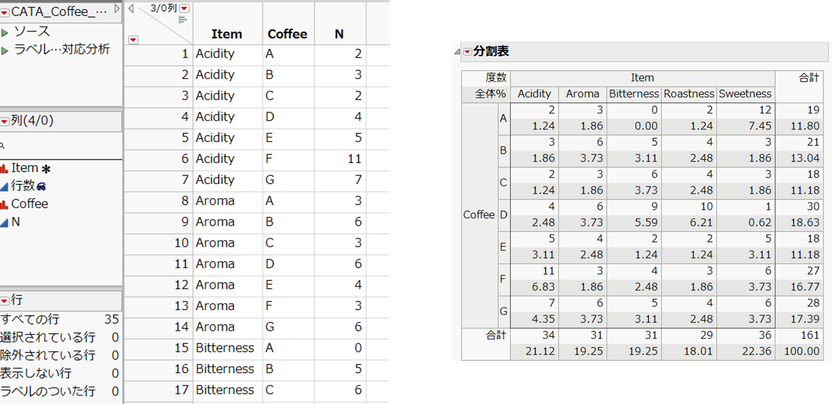
Task: Click the formula lock icon next to 行数
Action: (x=41, y=186)
